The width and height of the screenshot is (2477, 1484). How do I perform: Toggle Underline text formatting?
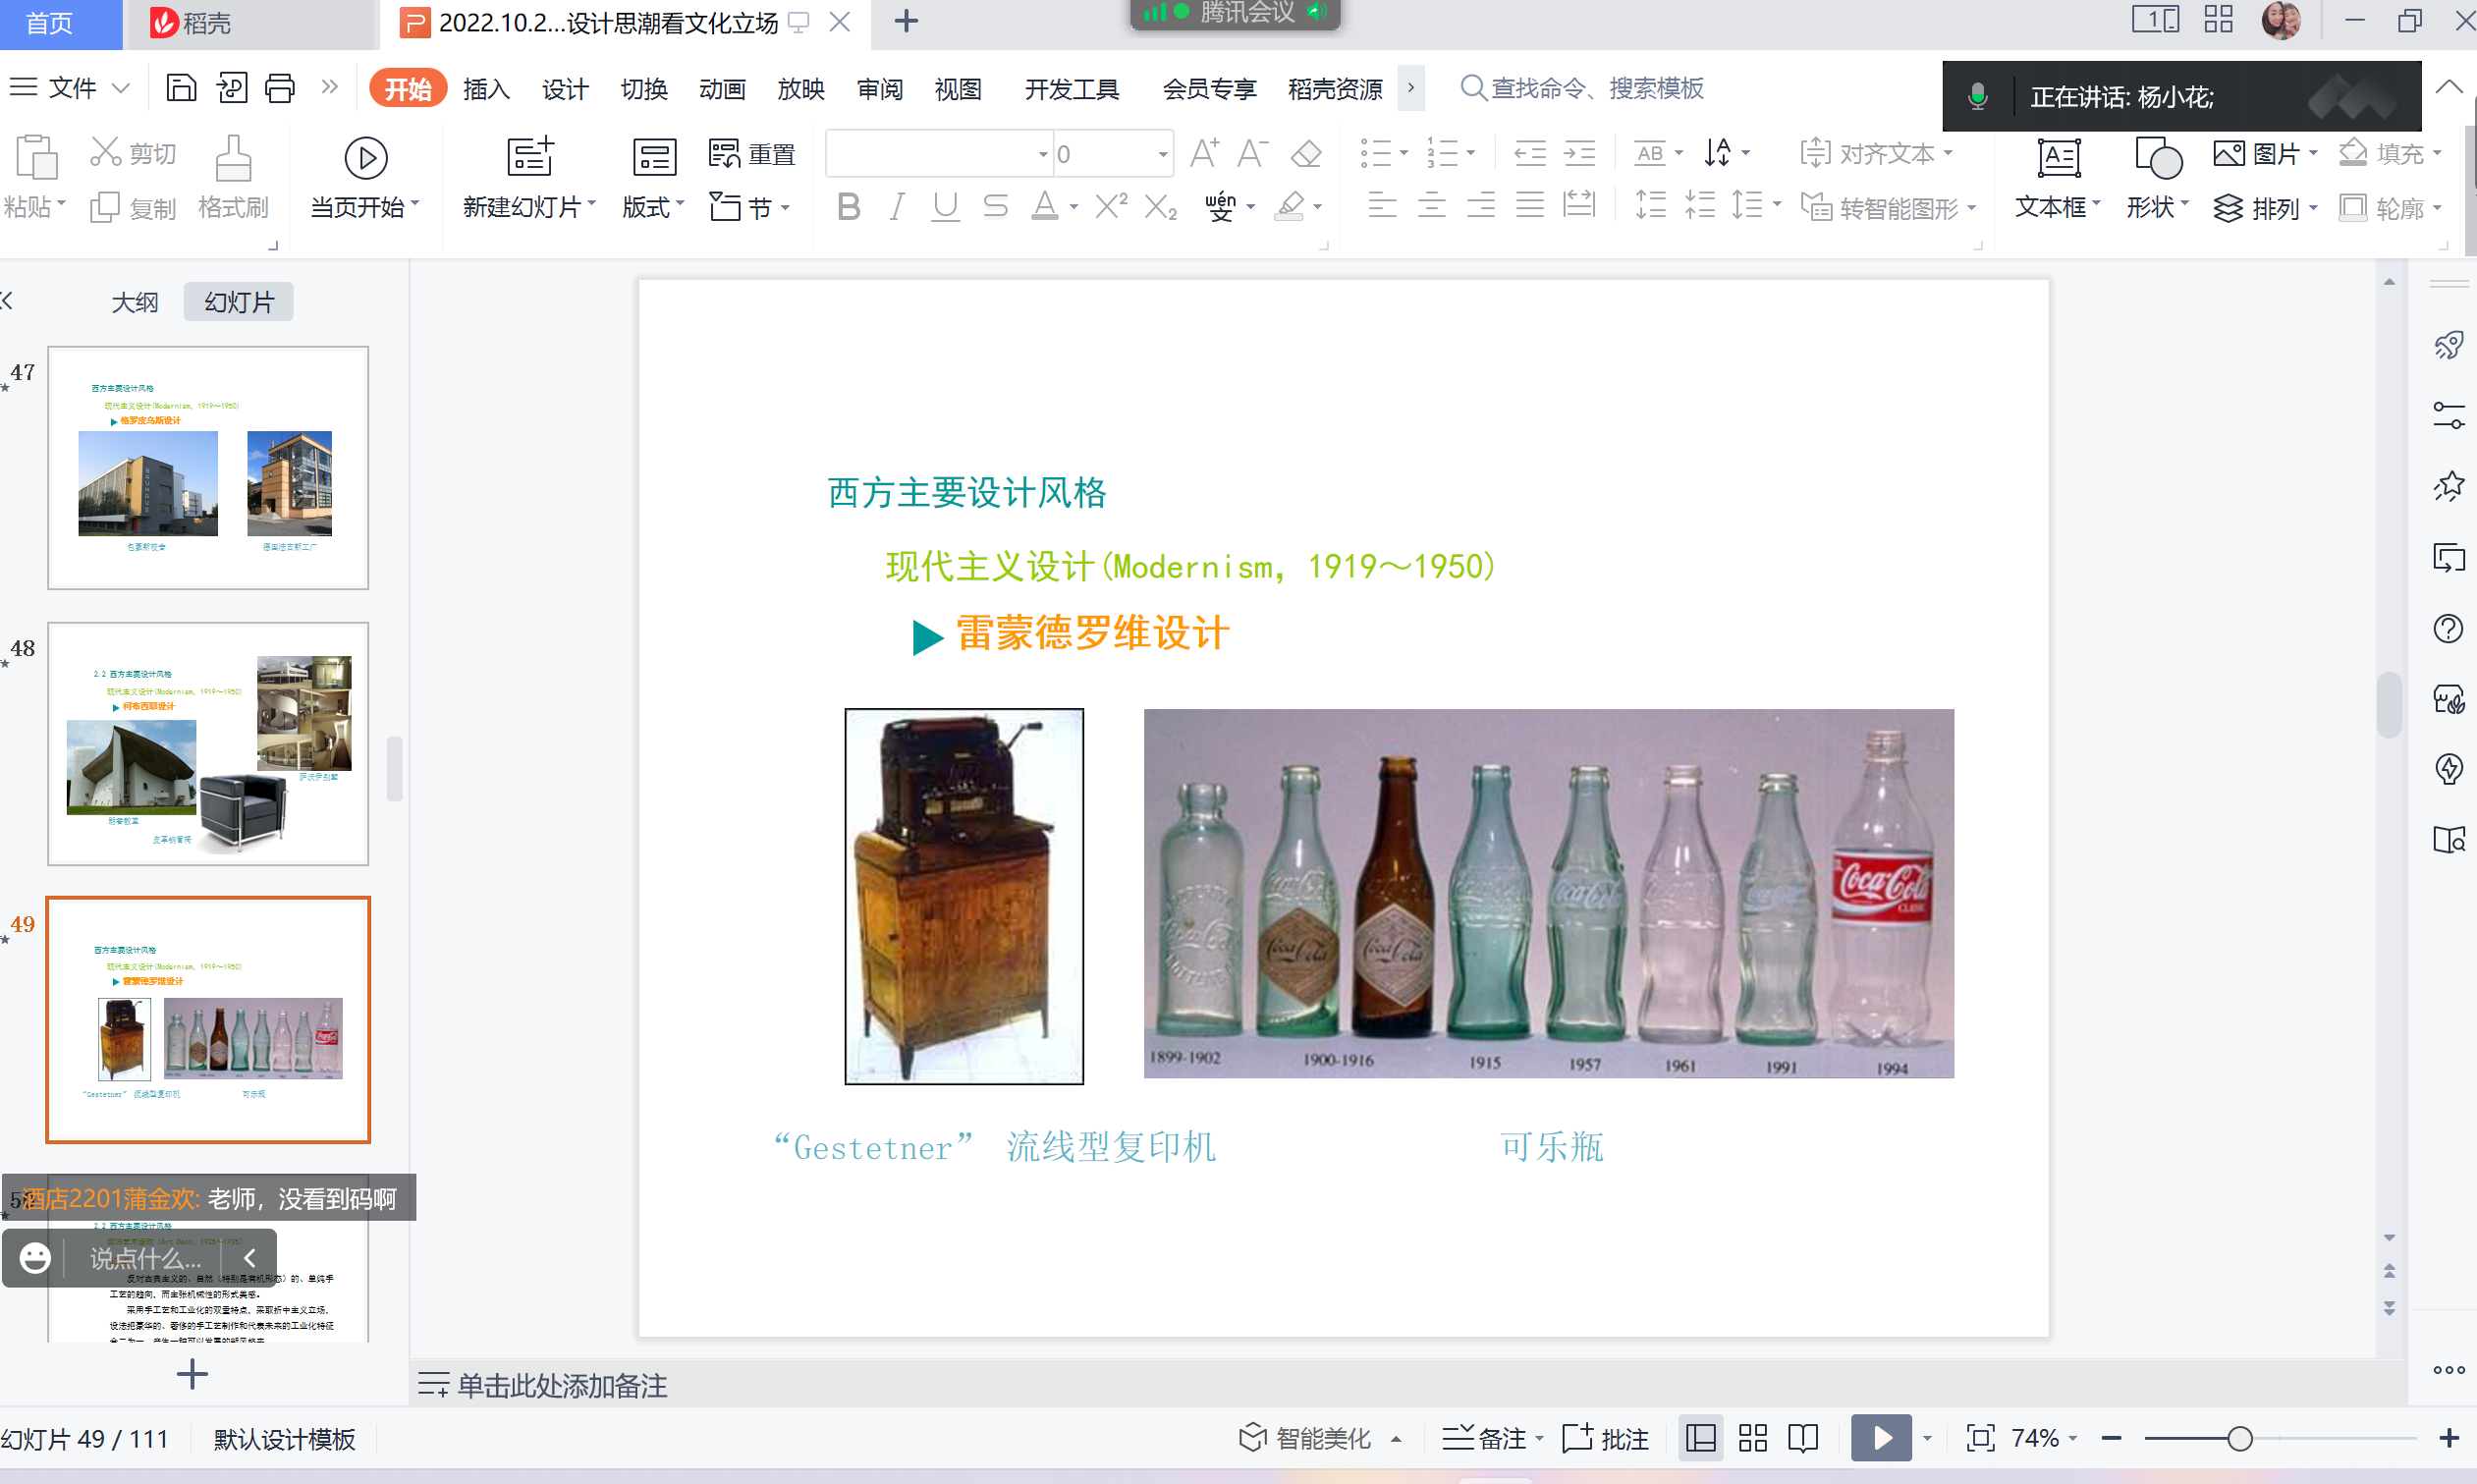point(945,207)
